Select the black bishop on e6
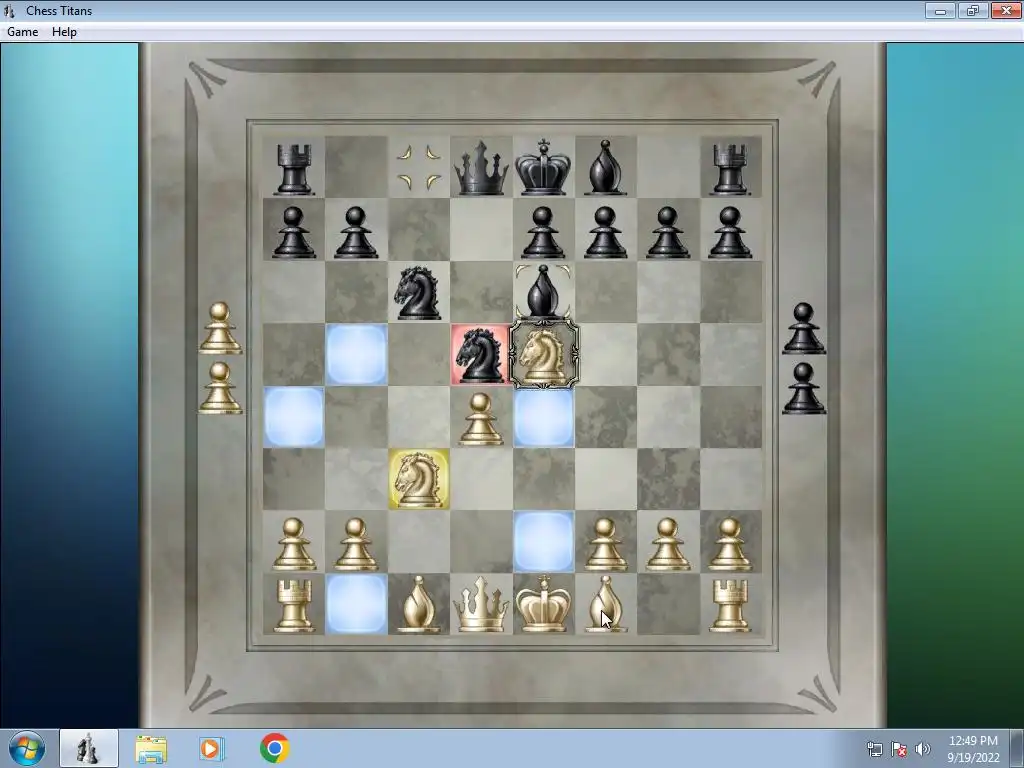1024x768 pixels. 543,293
